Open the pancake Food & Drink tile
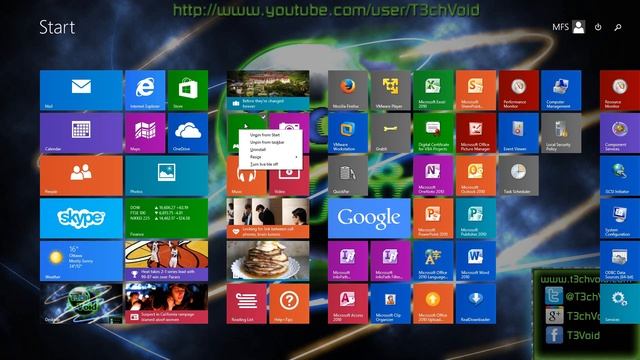The width and height of the screenshot is (640, 360). tap(268, 261)
